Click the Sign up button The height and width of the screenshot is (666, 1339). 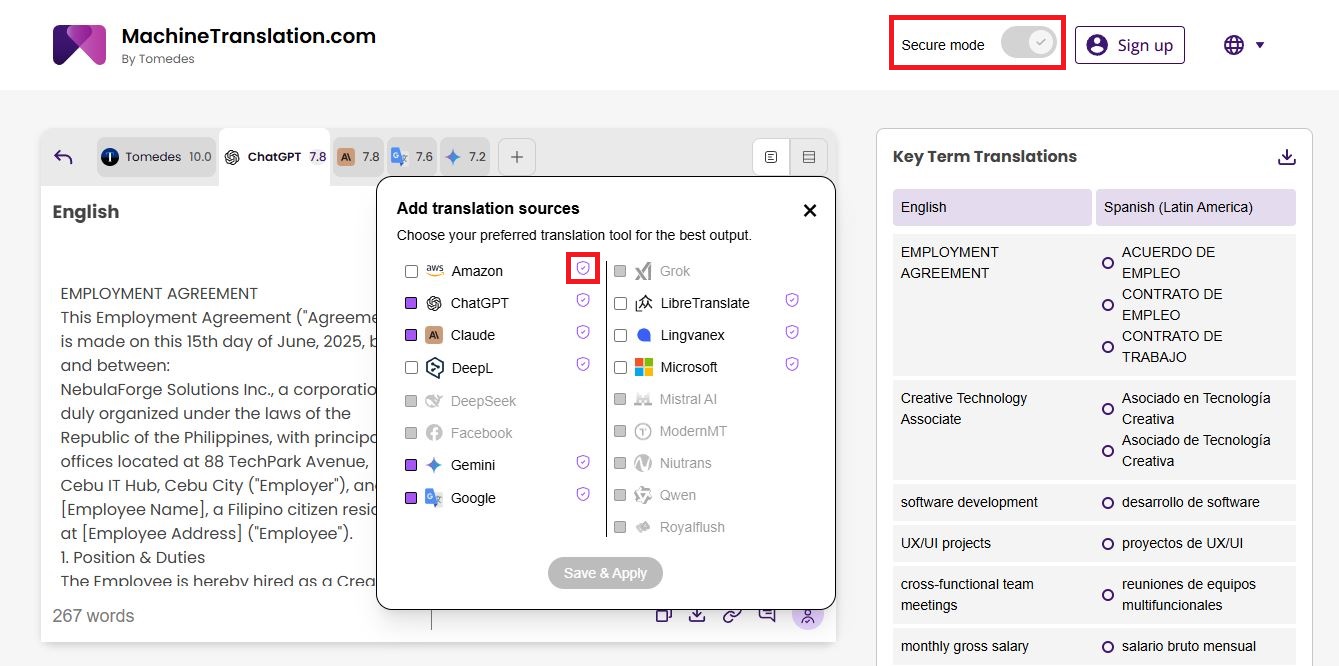(x=1129, y=45)
